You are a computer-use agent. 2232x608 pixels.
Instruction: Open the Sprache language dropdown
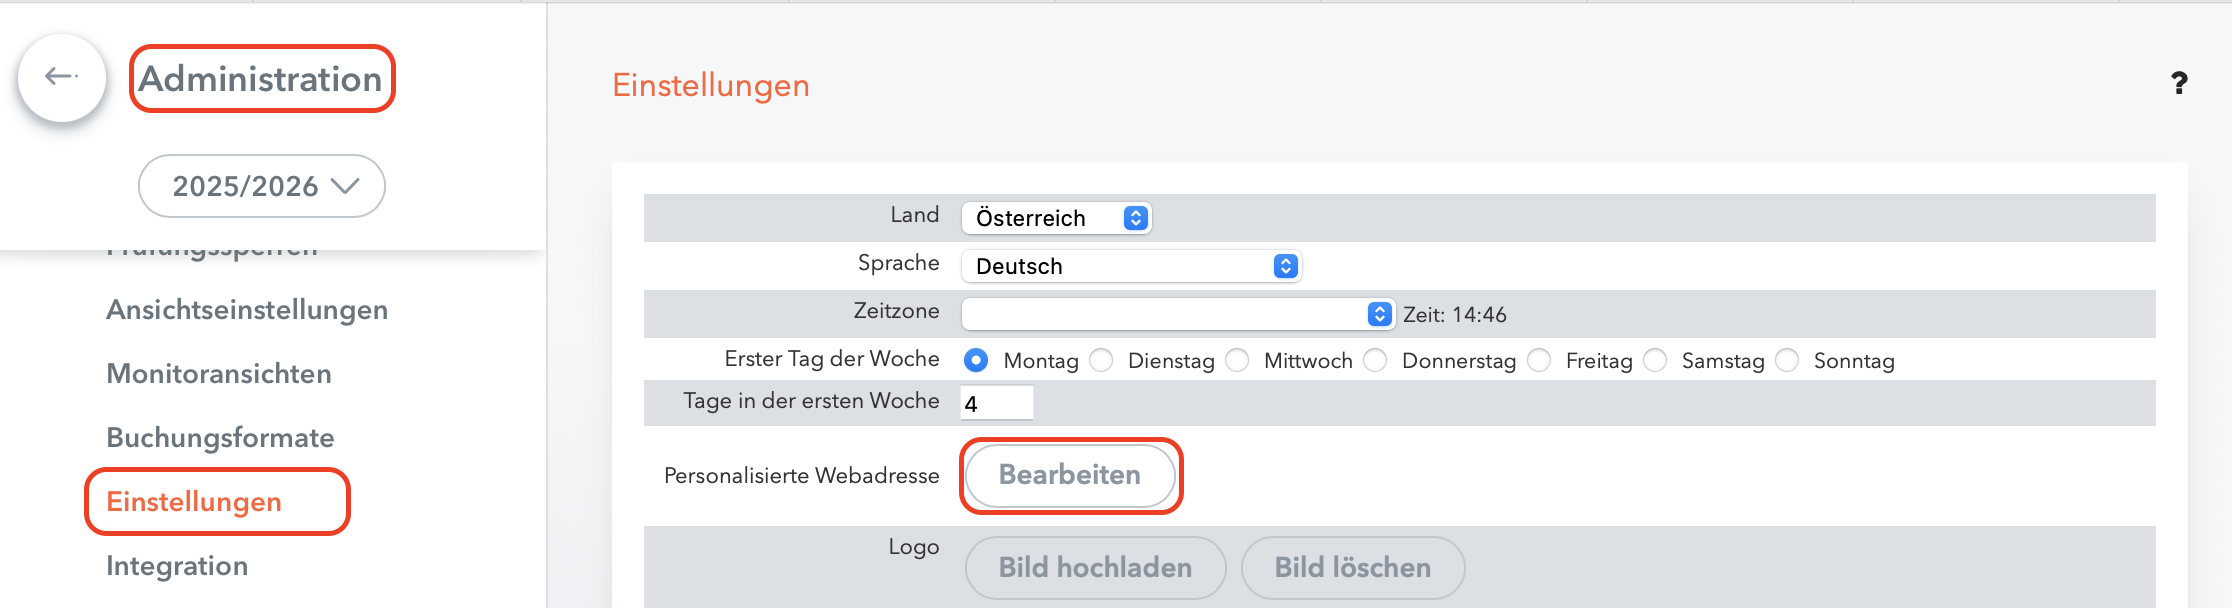[x=1130, y=266]
